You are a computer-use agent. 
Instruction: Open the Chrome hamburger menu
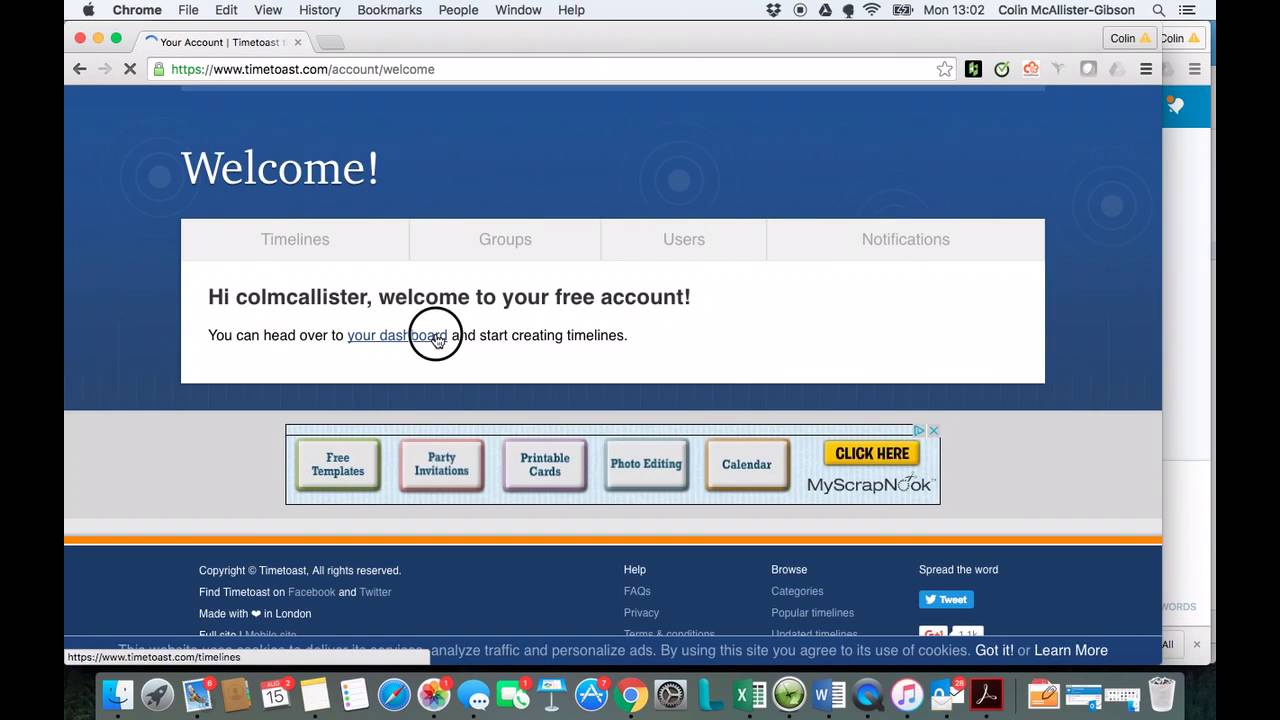pyautogui.click(x=1146, y=69)
